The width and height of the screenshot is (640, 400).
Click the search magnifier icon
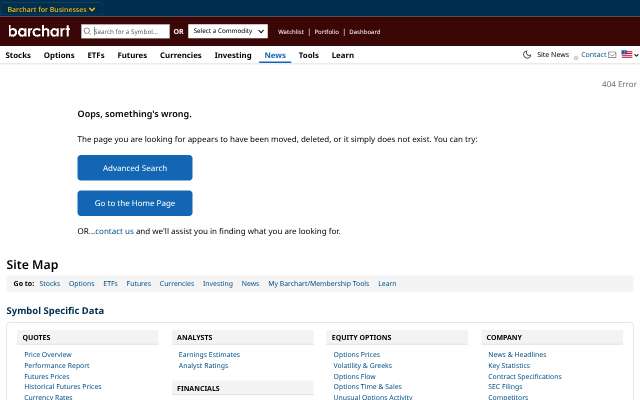(87, 31)
